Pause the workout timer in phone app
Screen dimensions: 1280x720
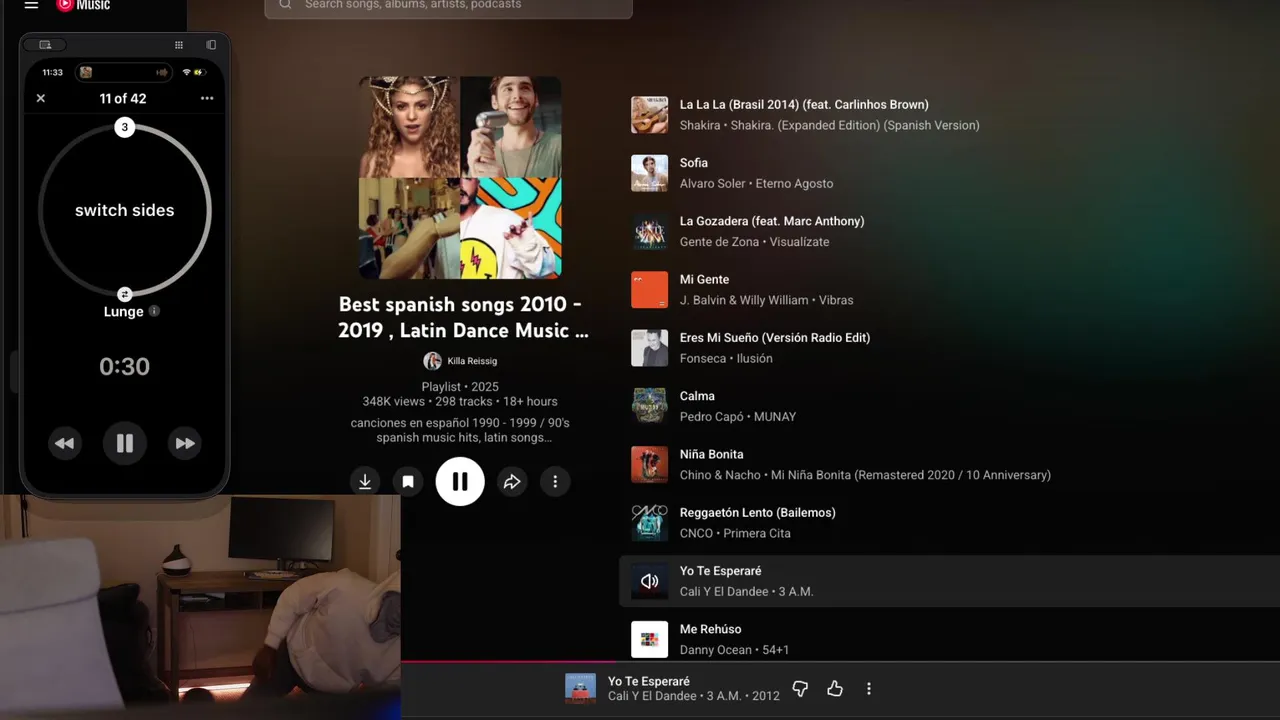125,443
